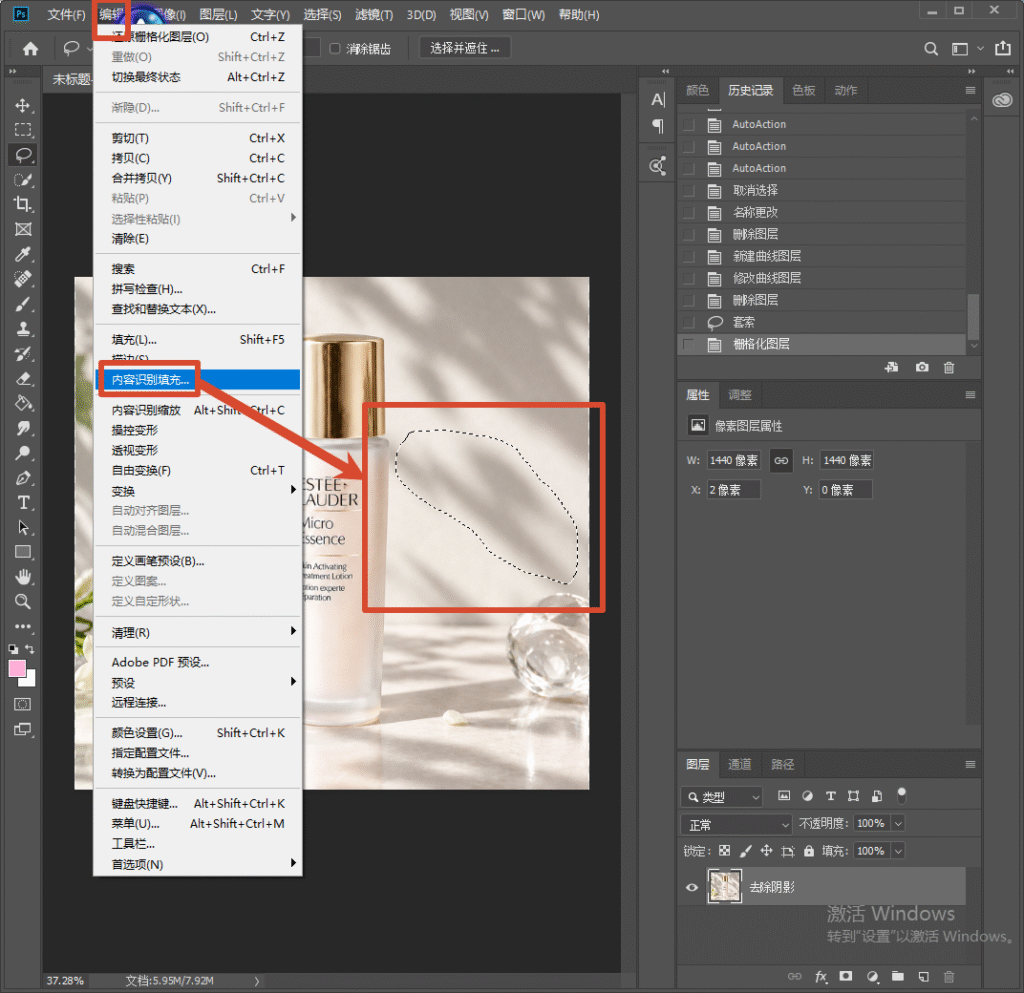Set history brush source for 套索 state

(688, 322)
